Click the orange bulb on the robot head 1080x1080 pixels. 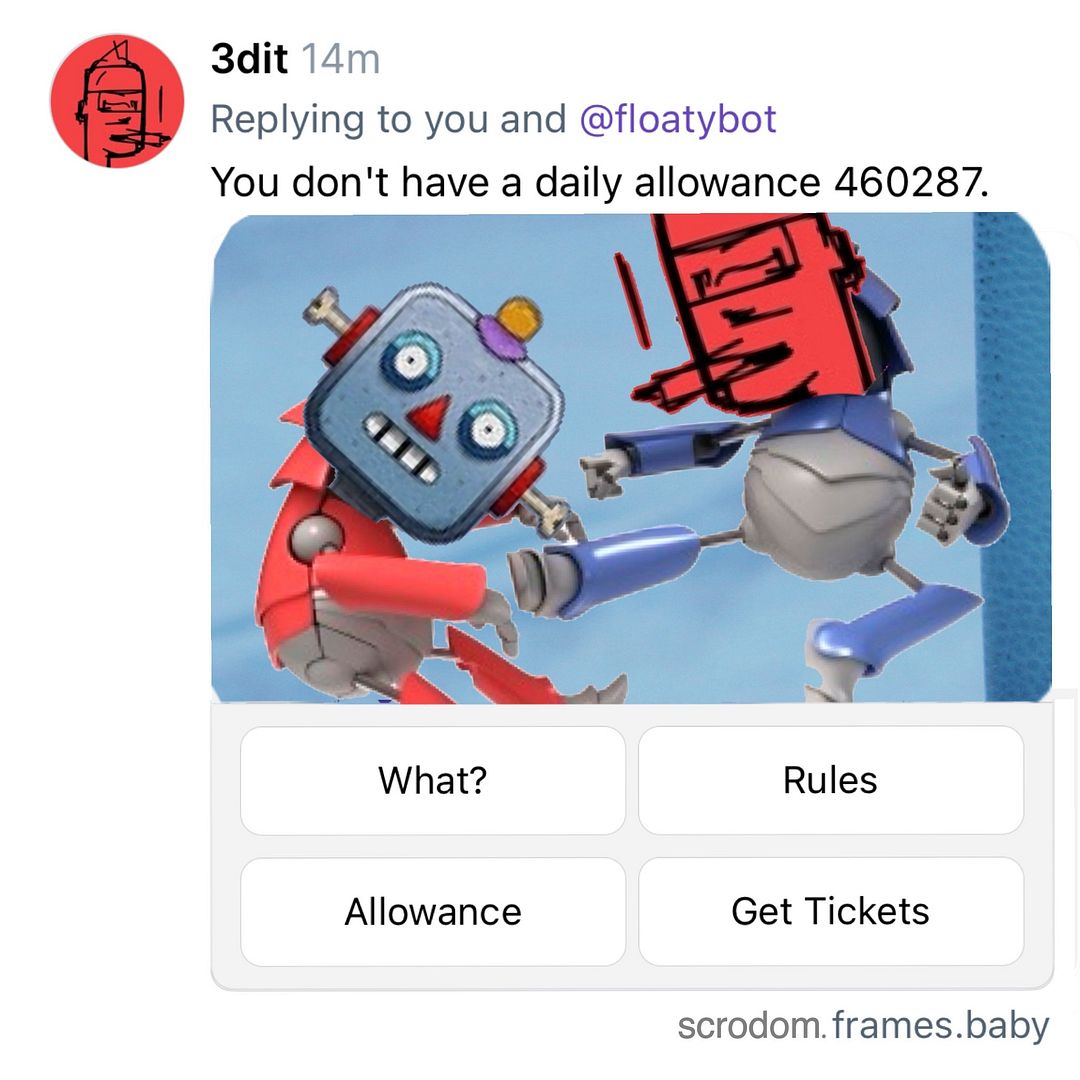click(x=519, y=318)
